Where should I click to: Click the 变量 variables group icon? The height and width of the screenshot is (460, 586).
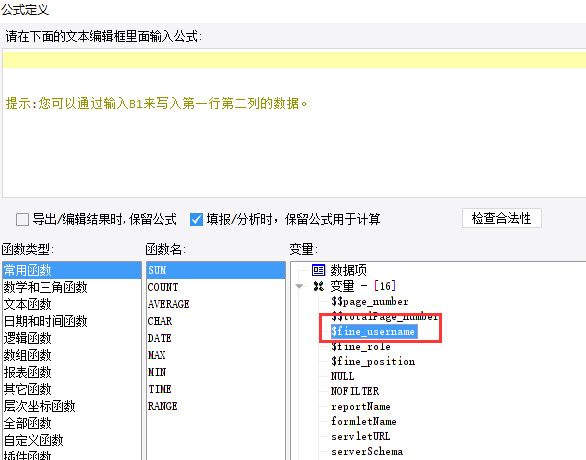pyautogui.click(x=318, y=286)
